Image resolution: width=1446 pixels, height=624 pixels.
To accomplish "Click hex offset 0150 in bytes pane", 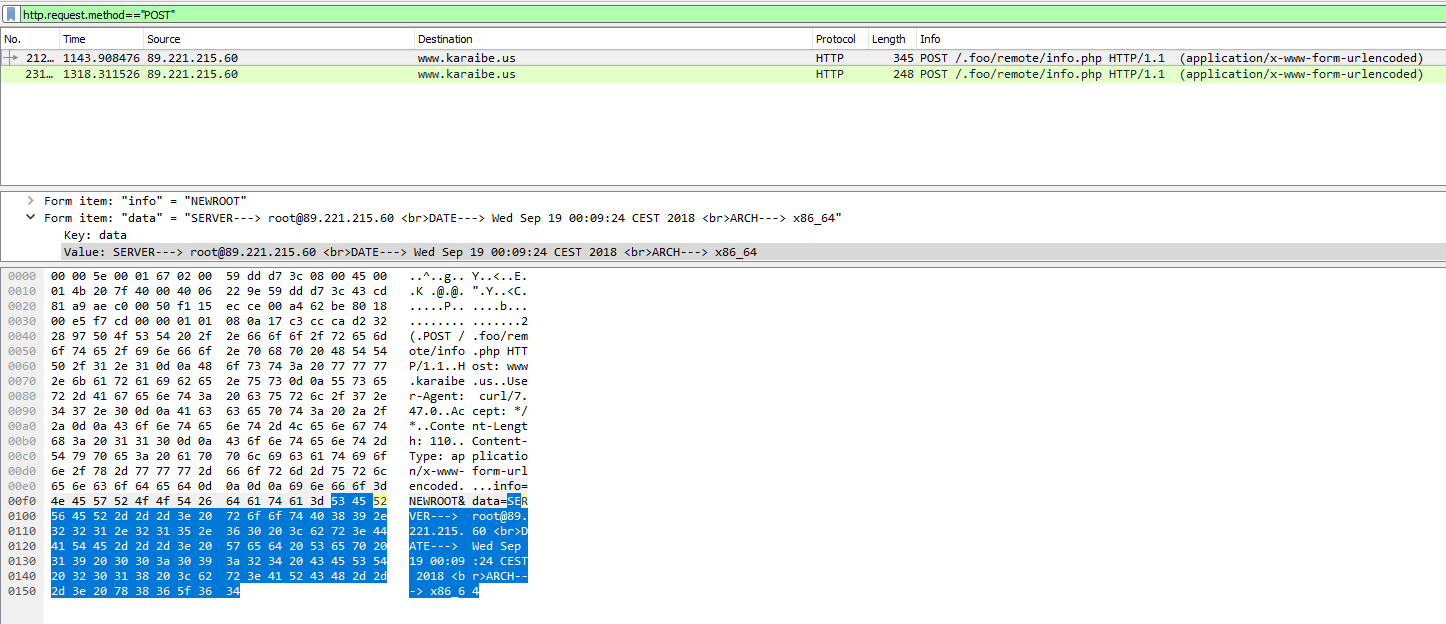I will click(20, 591).
